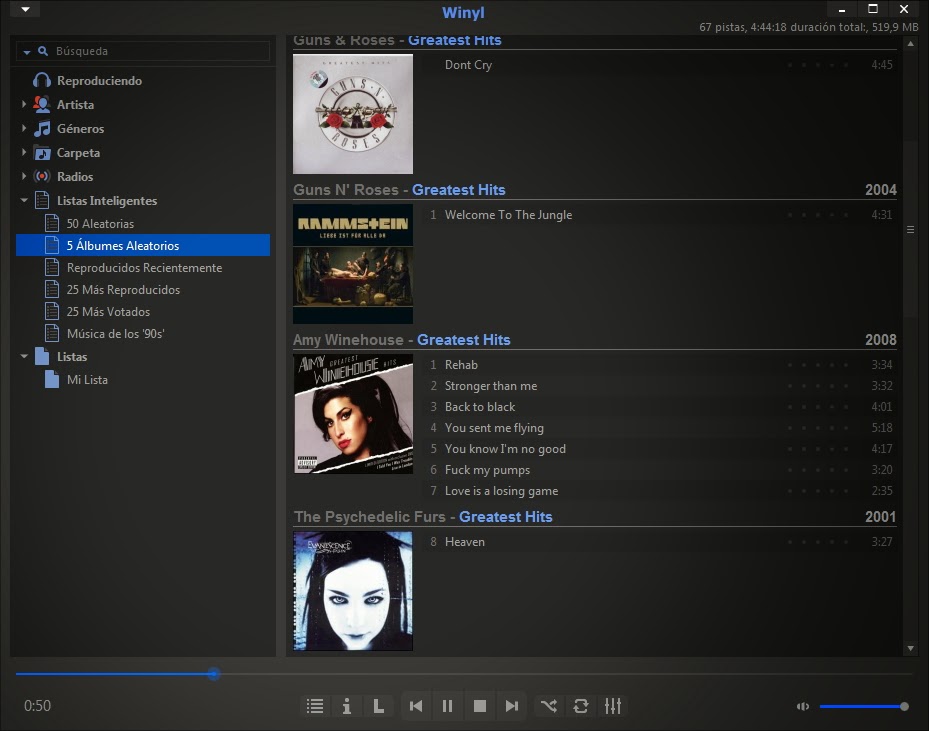The image size is (929, 731).
Task: Select the track Heaven
Action: click(x=660, y=541)
